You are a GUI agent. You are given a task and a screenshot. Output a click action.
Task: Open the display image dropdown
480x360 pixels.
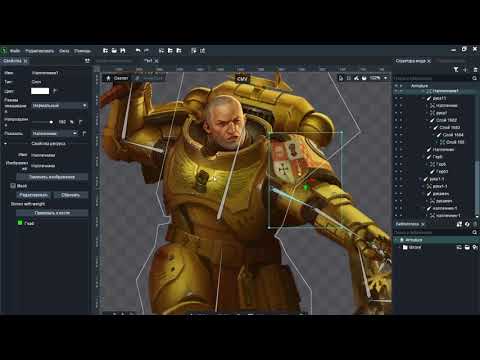click(55, 133)
